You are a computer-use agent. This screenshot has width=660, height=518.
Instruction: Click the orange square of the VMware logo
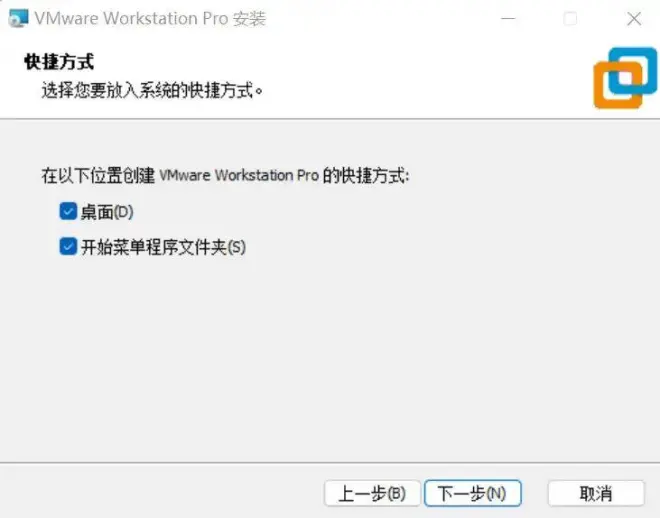coord(617,85)
